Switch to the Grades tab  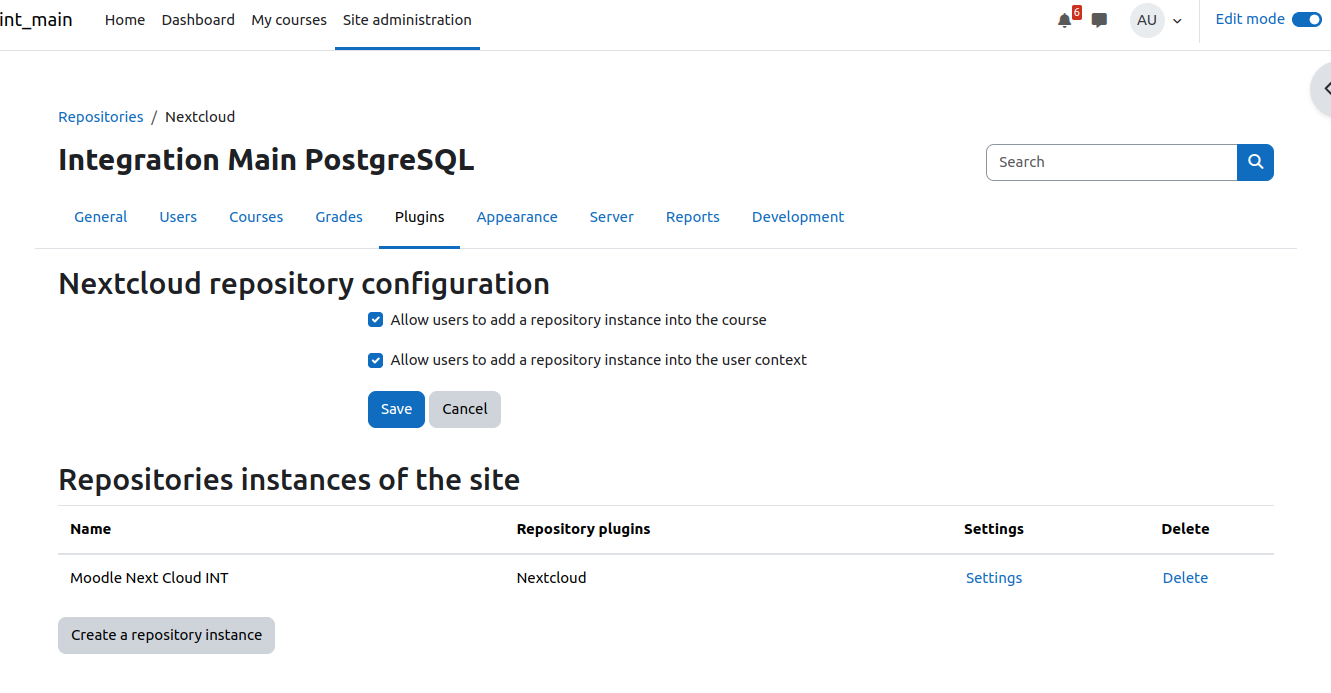(x=339, y=217)
